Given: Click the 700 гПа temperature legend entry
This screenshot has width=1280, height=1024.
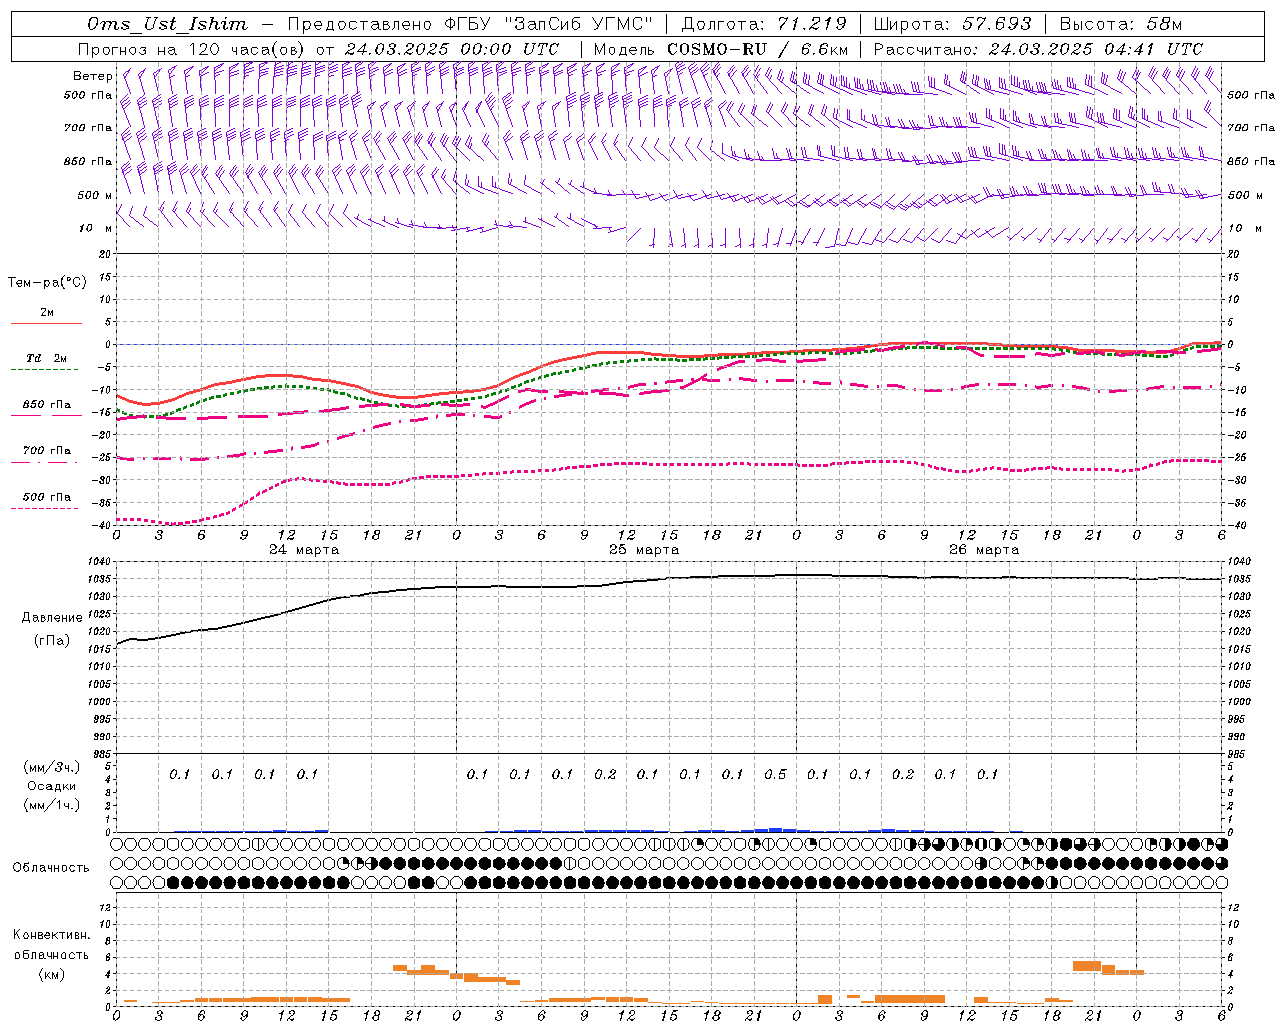Looking at the screenshot, I should 47,450.
